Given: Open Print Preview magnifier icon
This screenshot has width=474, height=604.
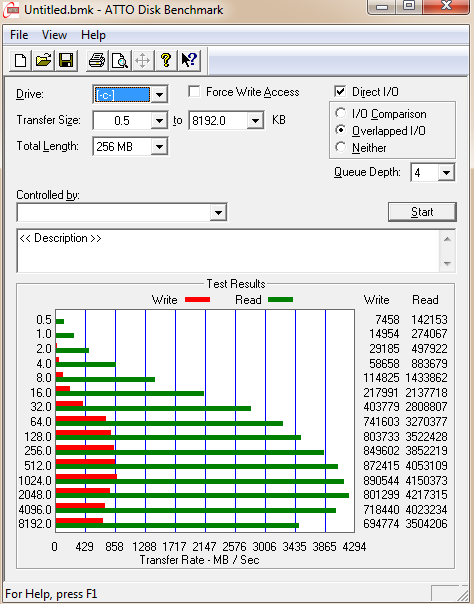Looking at the screenshot, I should pyautogui.click(x=120, y=60).
